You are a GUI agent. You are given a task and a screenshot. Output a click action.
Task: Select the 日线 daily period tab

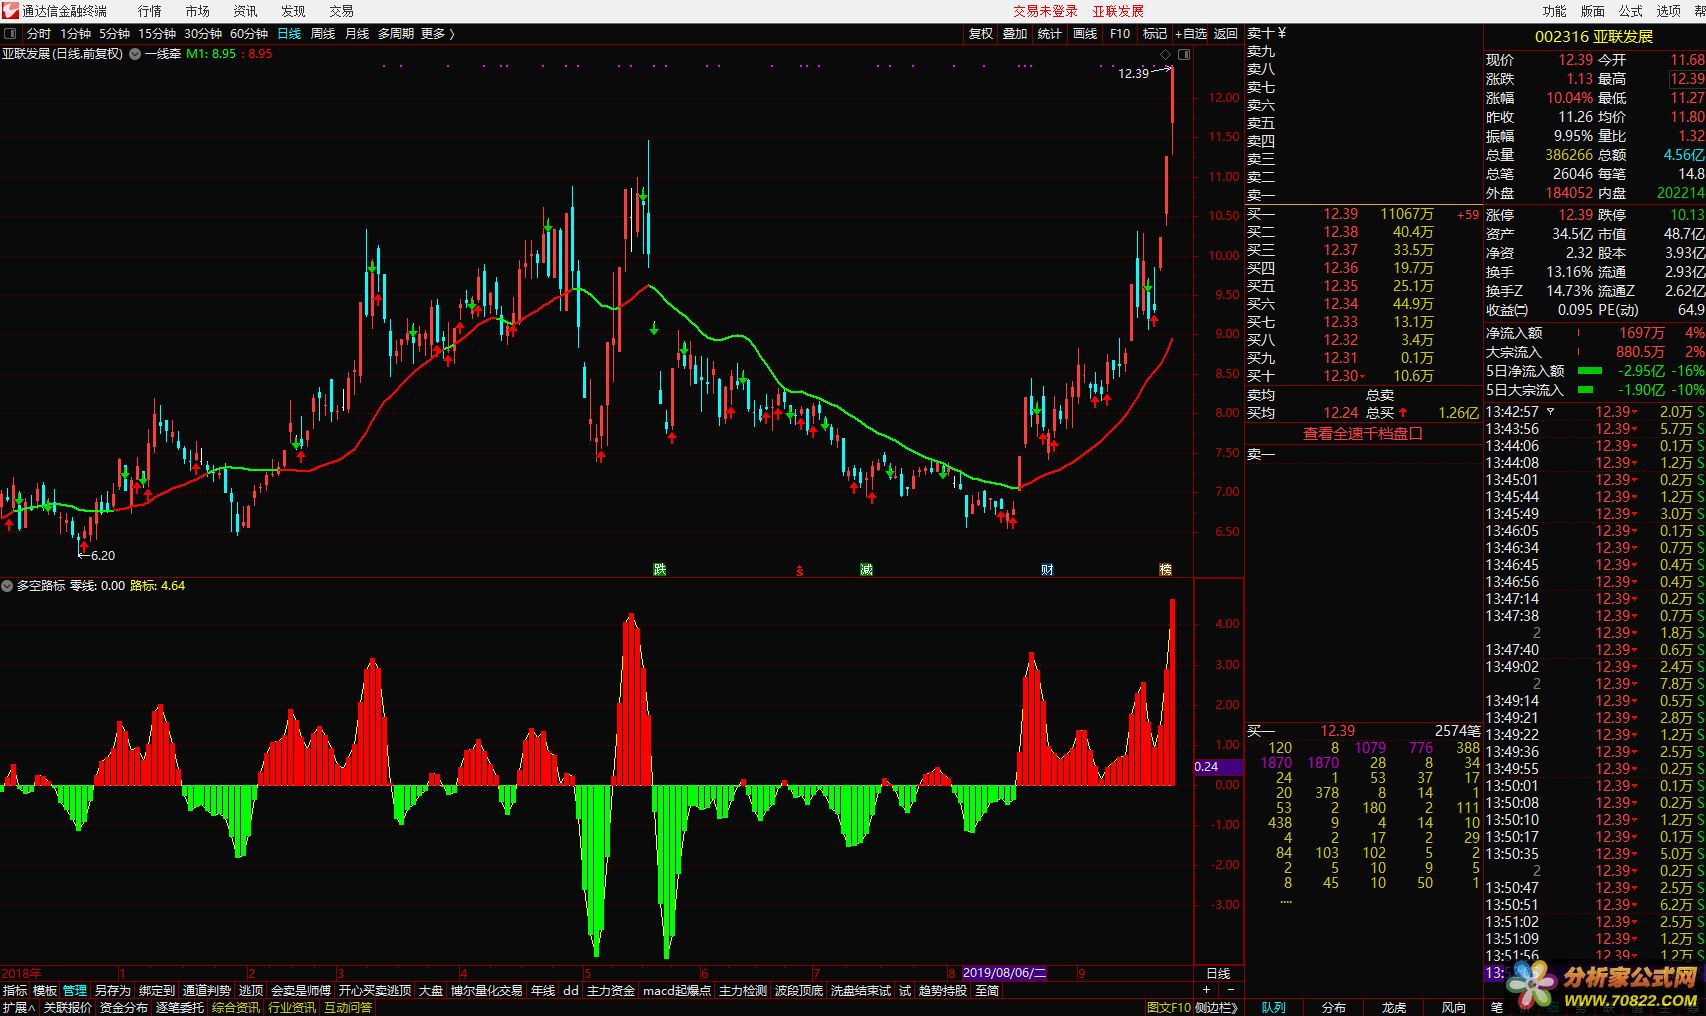pyautogui.click(x=289, y=34)
